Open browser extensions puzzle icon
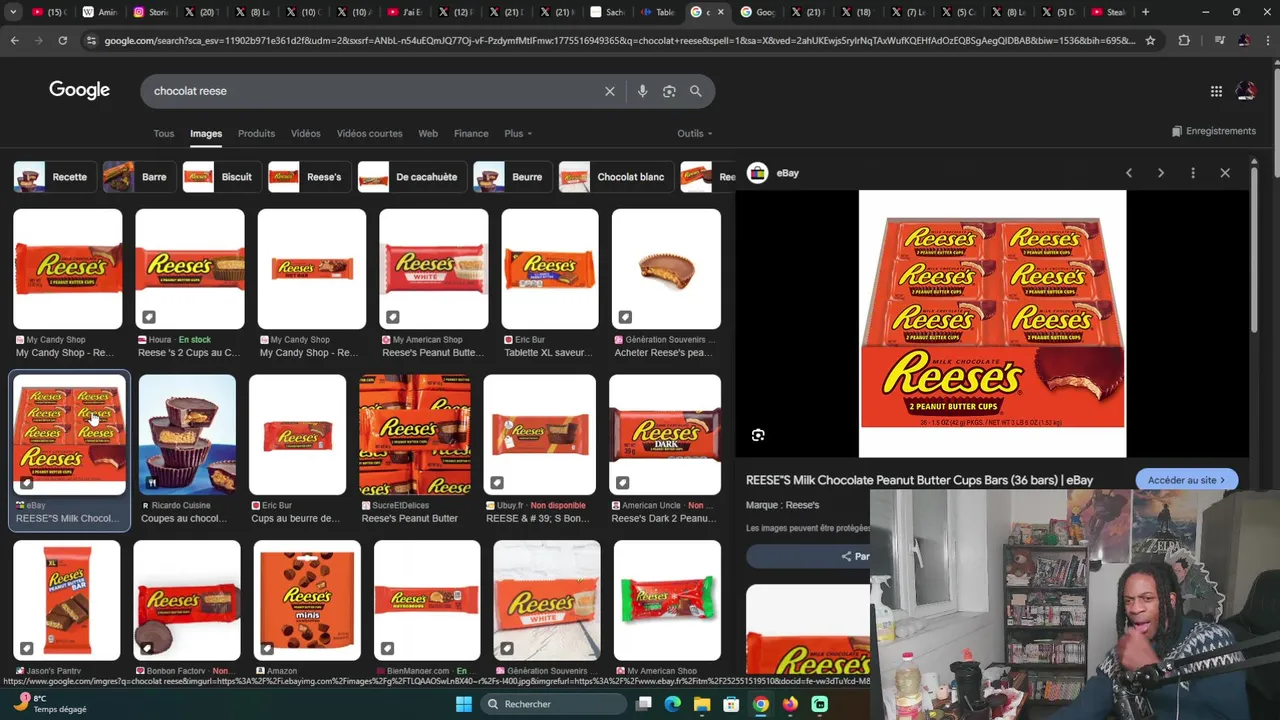This screenshot has width=1280, height=720. [1184, 40]
